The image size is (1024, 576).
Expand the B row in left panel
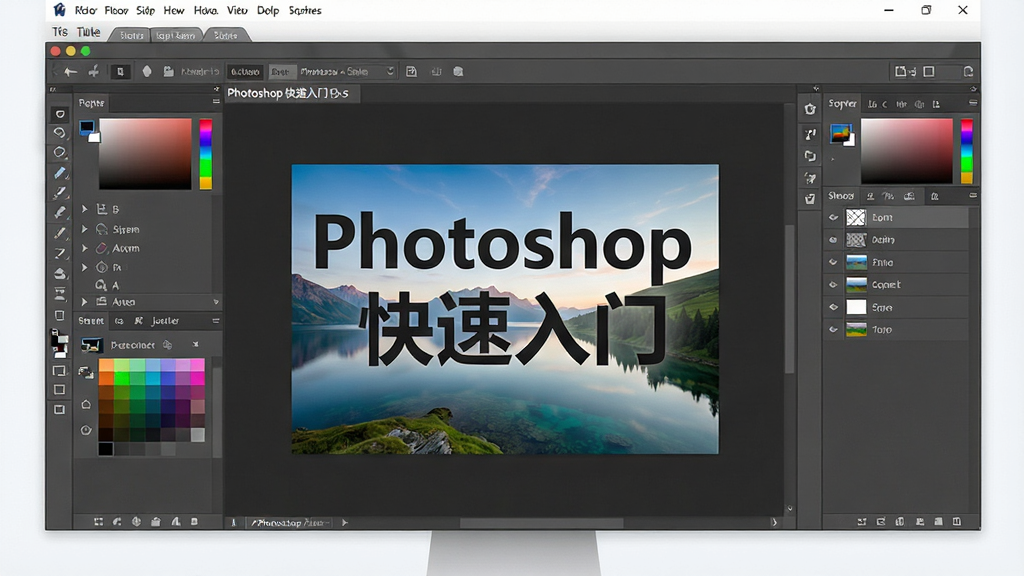pos(84,209)
